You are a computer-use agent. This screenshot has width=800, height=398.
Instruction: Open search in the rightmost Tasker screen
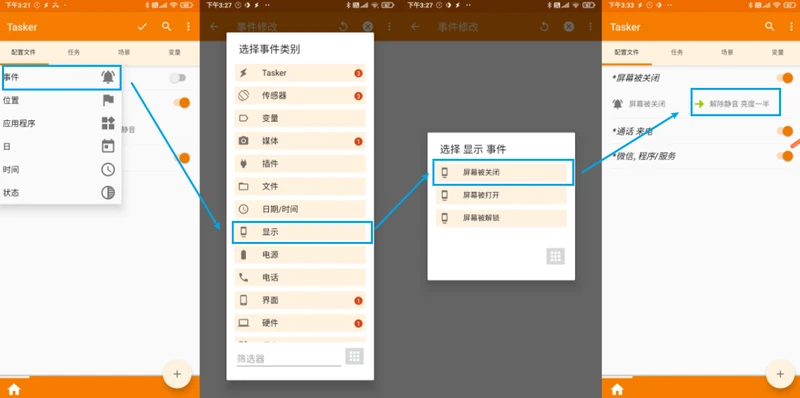point(770,27)
